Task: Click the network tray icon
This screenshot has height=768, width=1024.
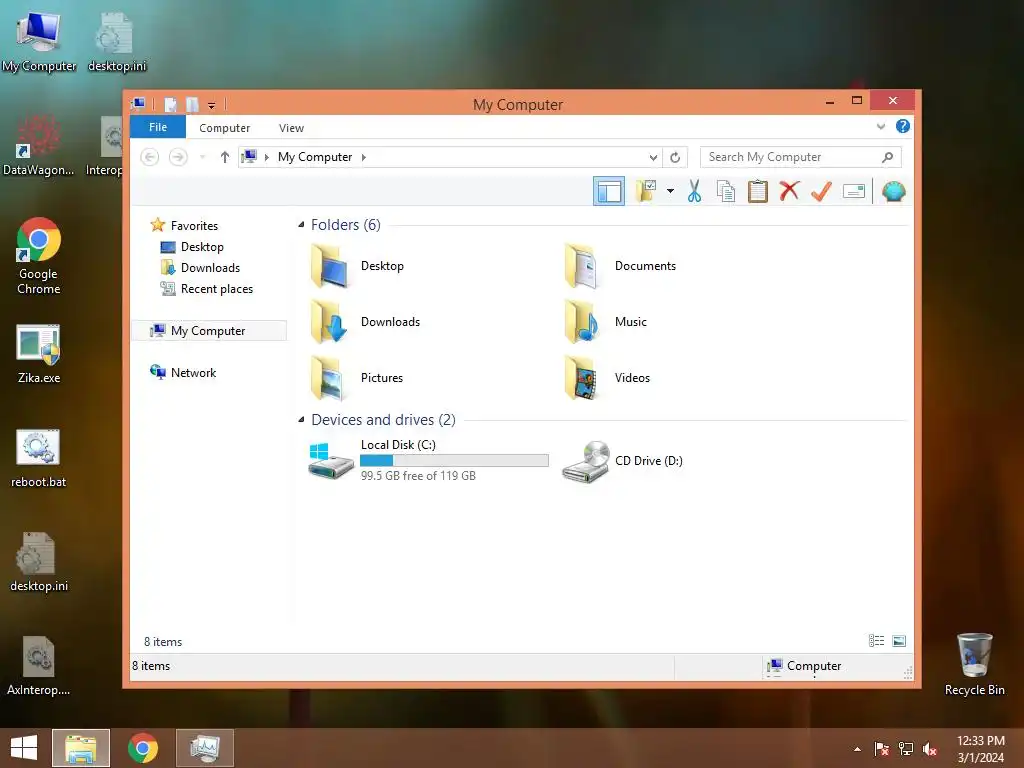Action: coord(905,749)
